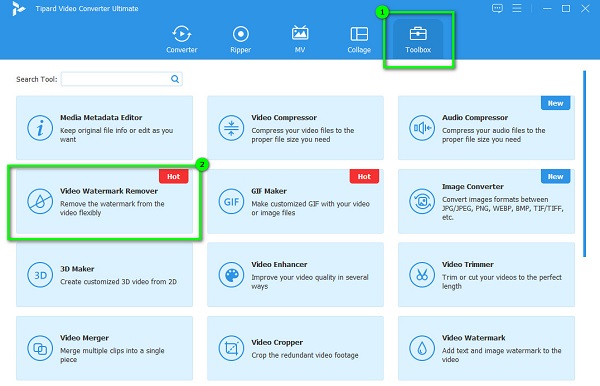600x386 pixels.
Task: Select the Video Enhancer palette icon
Action: pyautogui.click(x=231, y=275)
